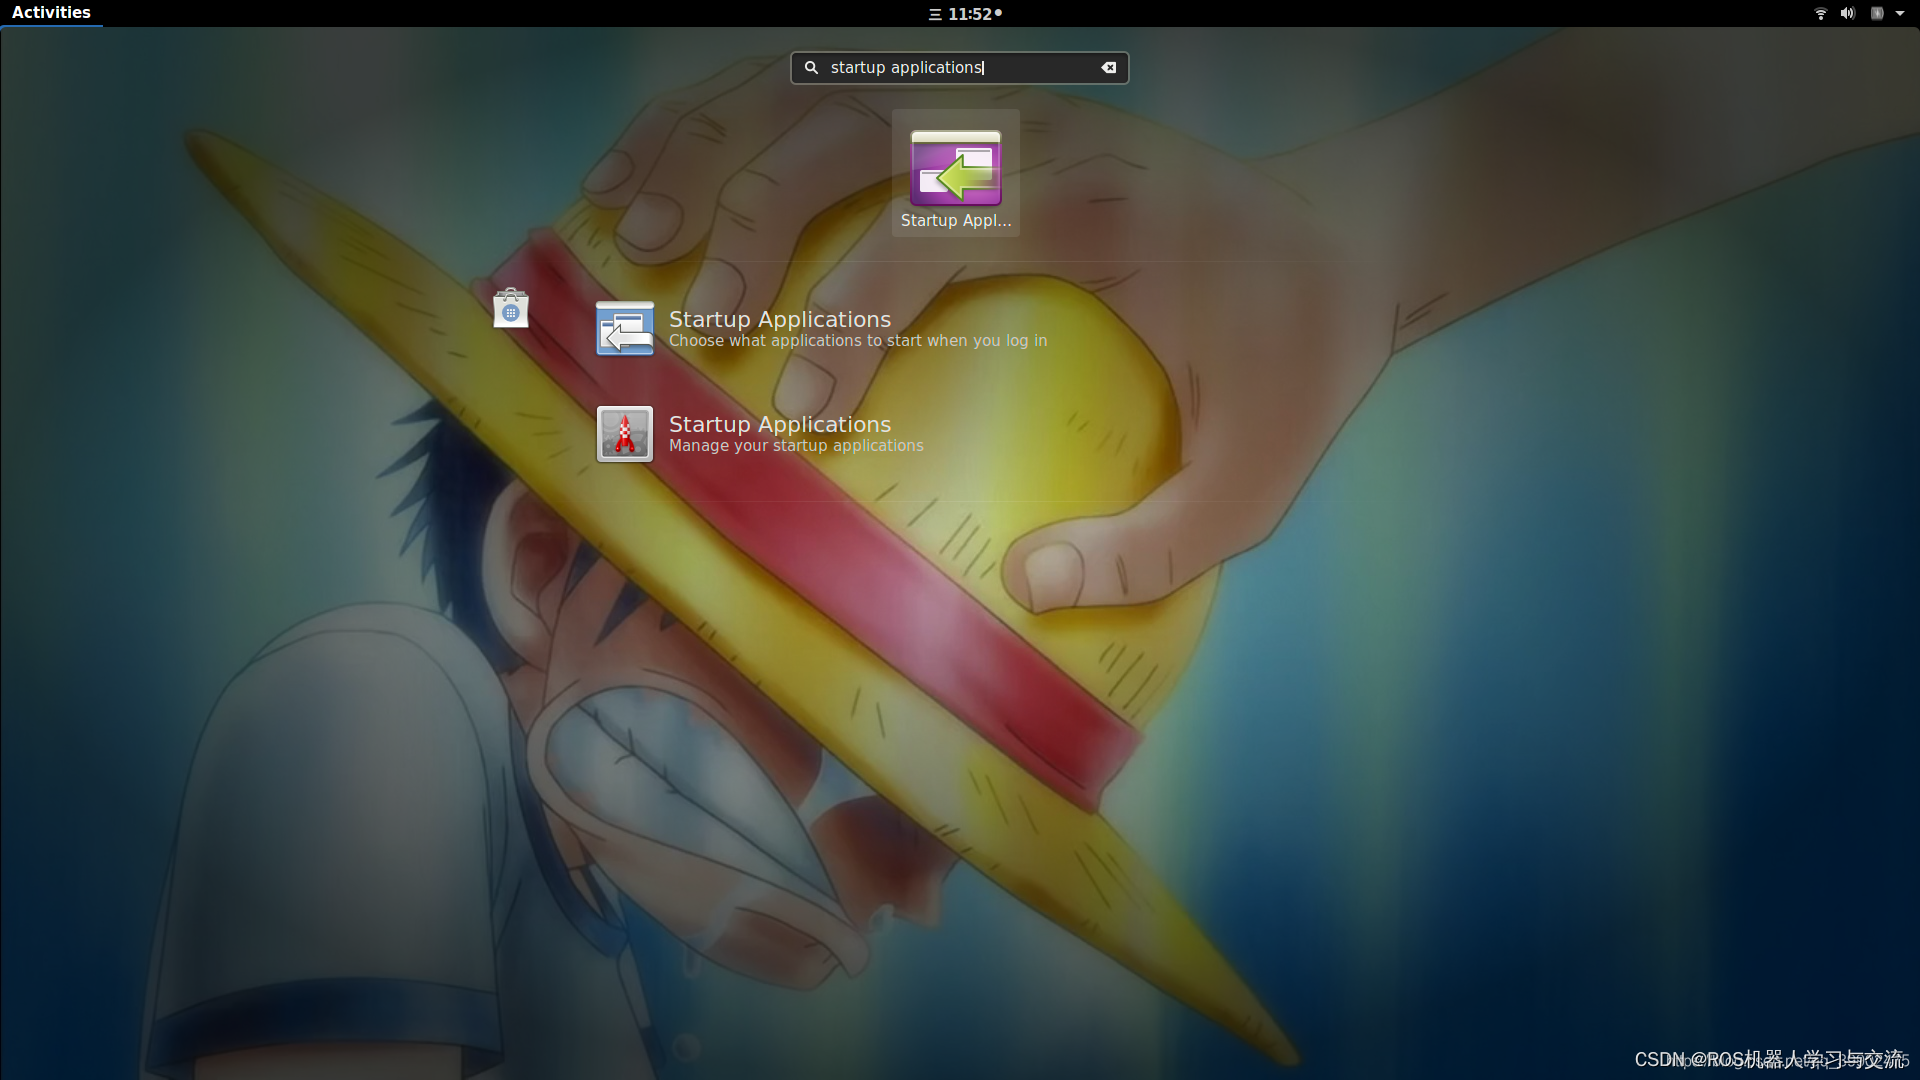Click the Wi-Fi status icon
The image size is (1920, 1080).
click(1819, 13)
